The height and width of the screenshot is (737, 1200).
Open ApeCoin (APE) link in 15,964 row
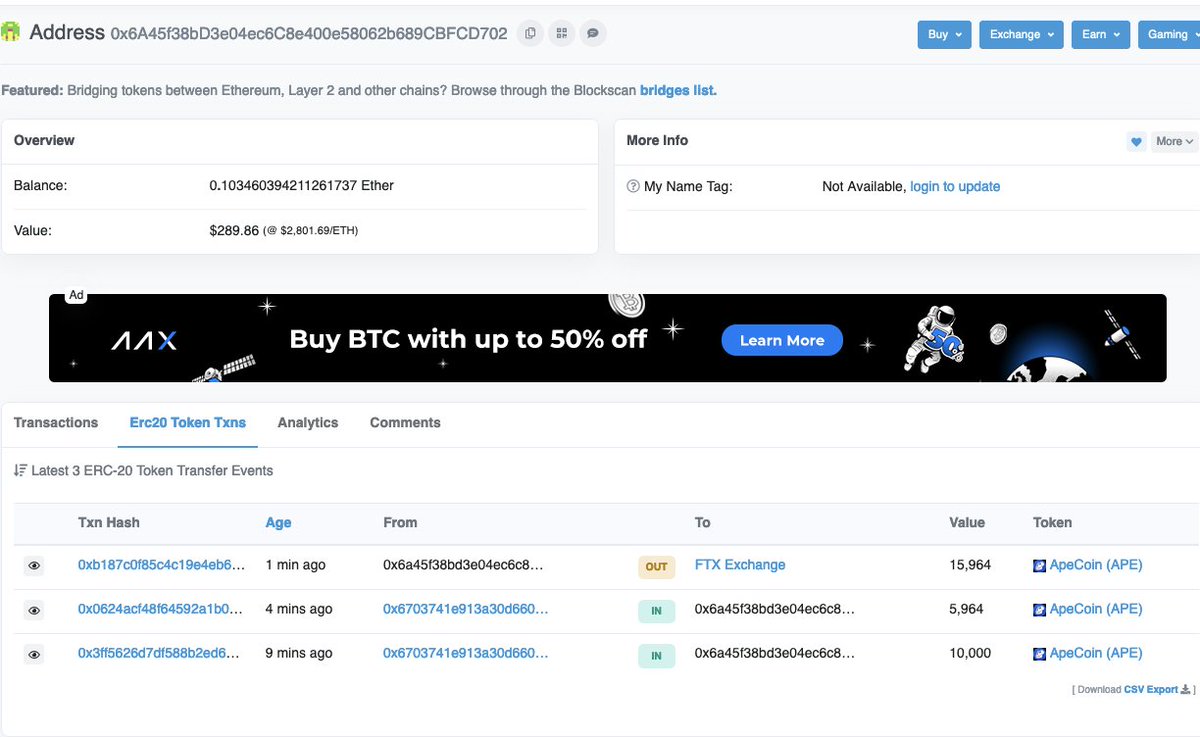pyautogui.click(x=1095, y=565)
